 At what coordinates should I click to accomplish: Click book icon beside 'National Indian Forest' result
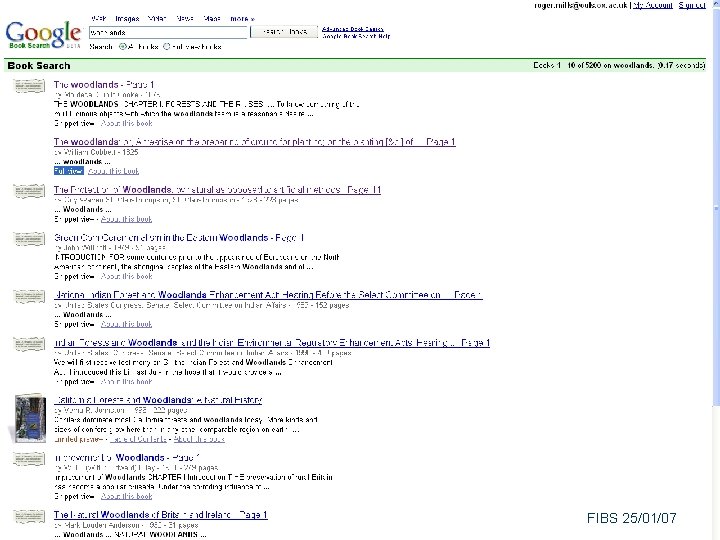pos(29,296)
